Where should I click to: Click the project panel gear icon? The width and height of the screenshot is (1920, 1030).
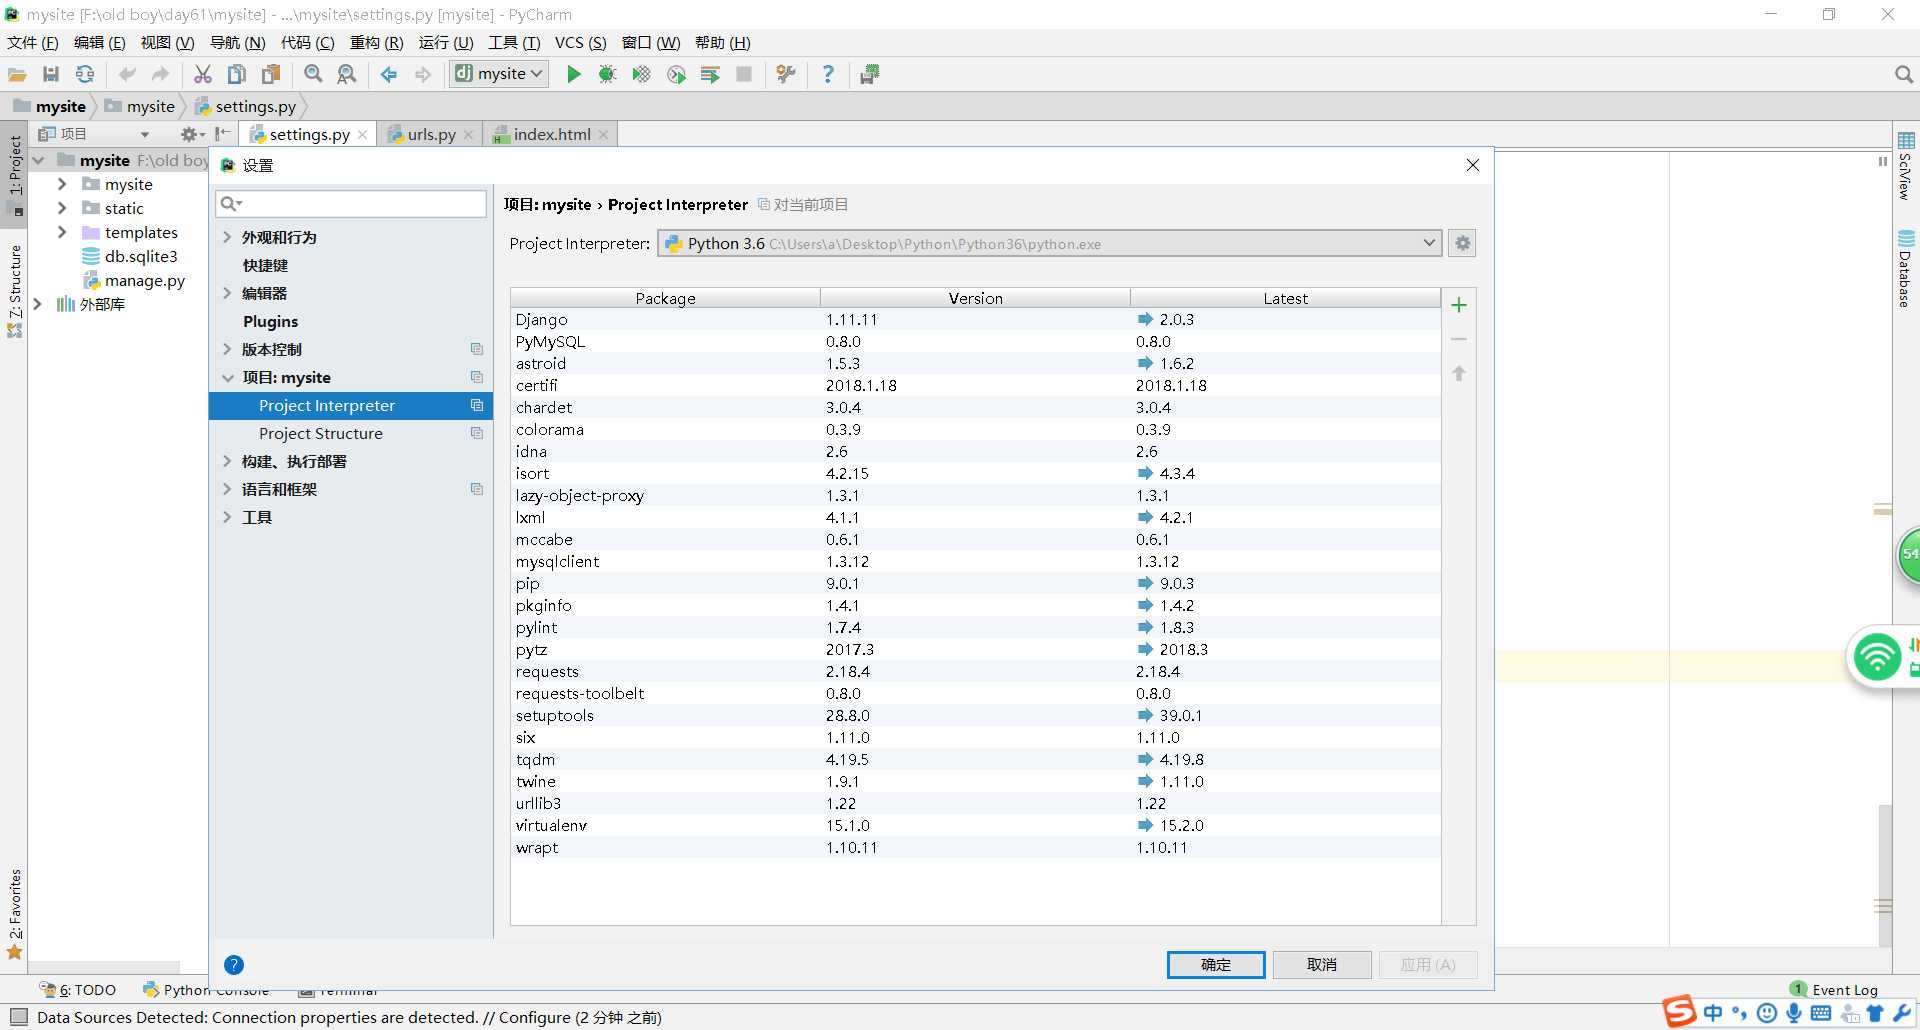tap(190, 134)
